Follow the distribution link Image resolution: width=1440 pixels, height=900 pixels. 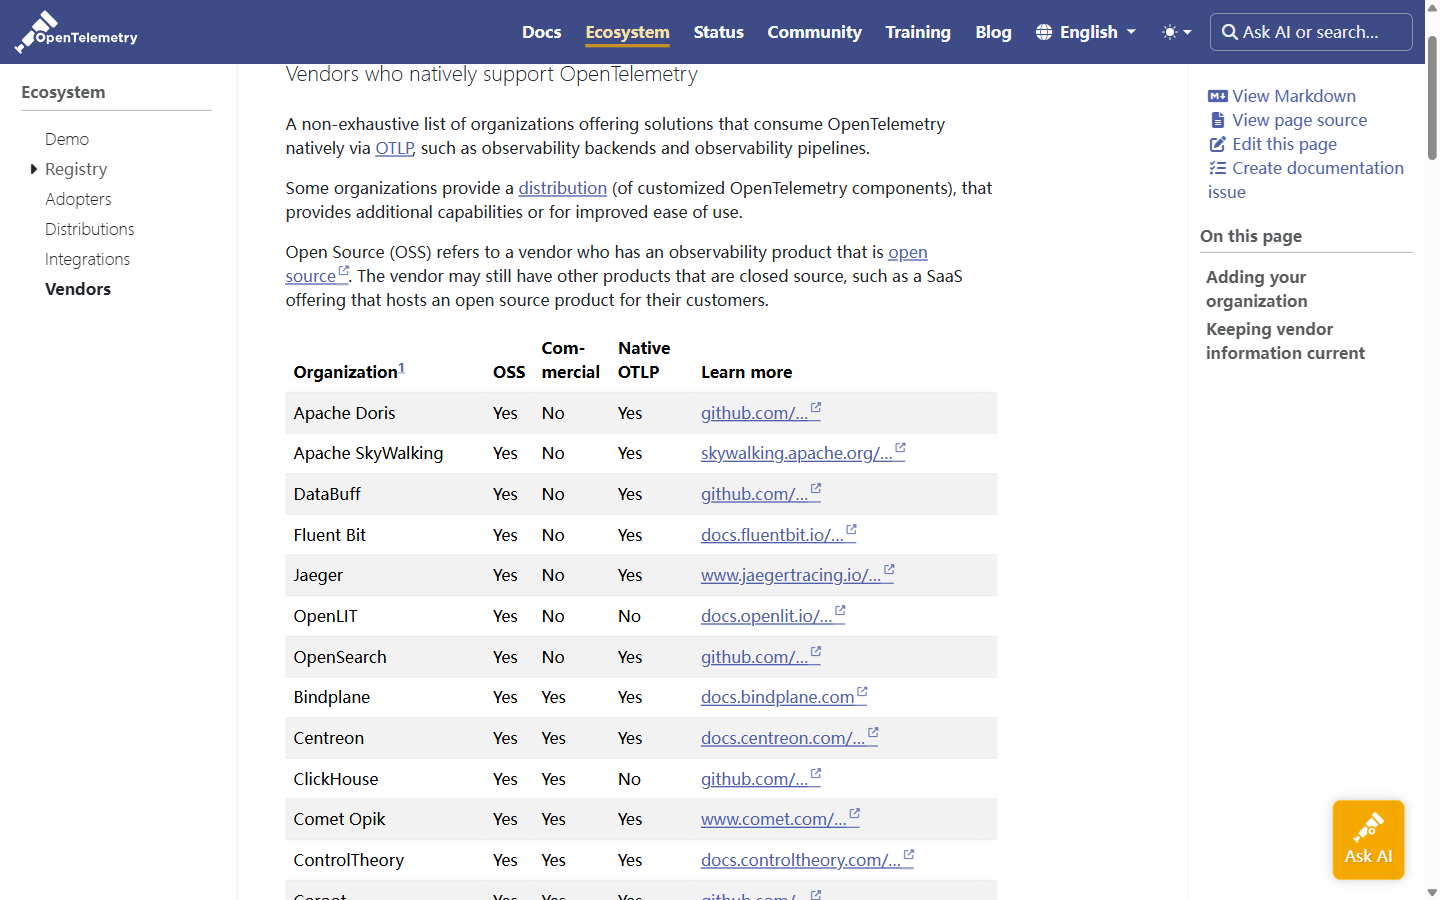pyautogui.click(x=563, y=188)
